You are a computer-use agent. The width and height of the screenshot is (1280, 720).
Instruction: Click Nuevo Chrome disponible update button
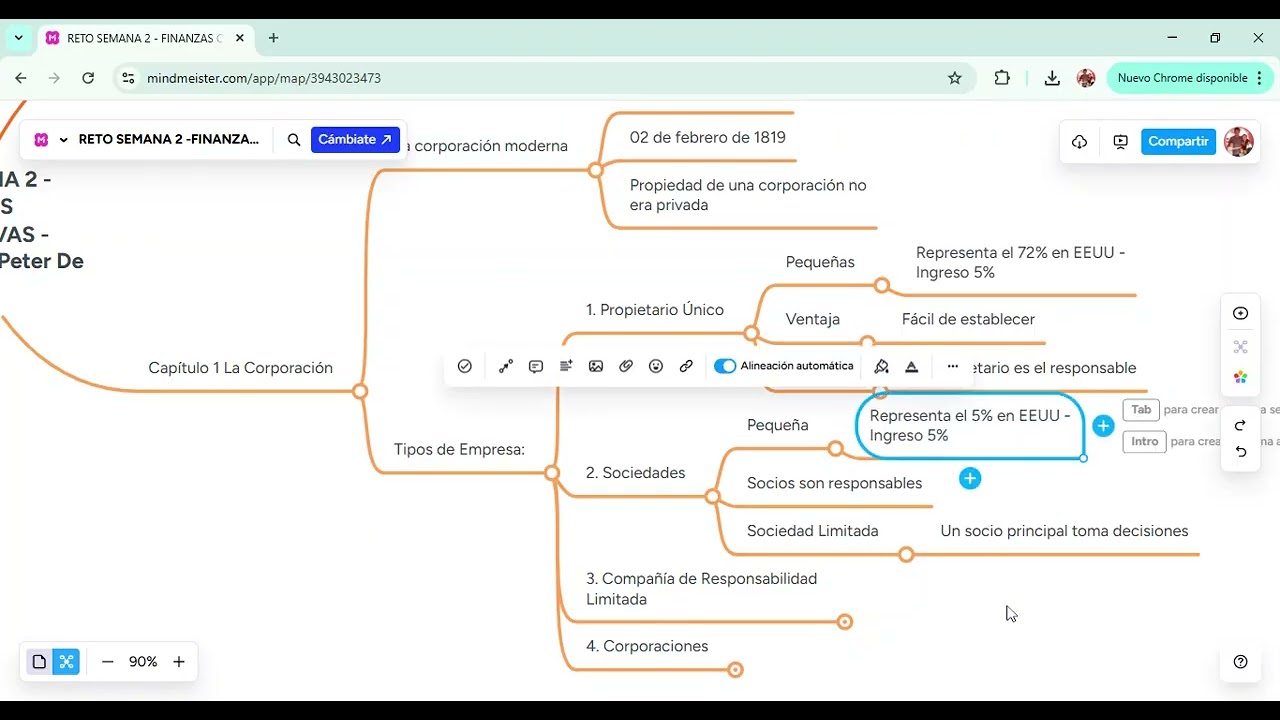(1189, 78)
